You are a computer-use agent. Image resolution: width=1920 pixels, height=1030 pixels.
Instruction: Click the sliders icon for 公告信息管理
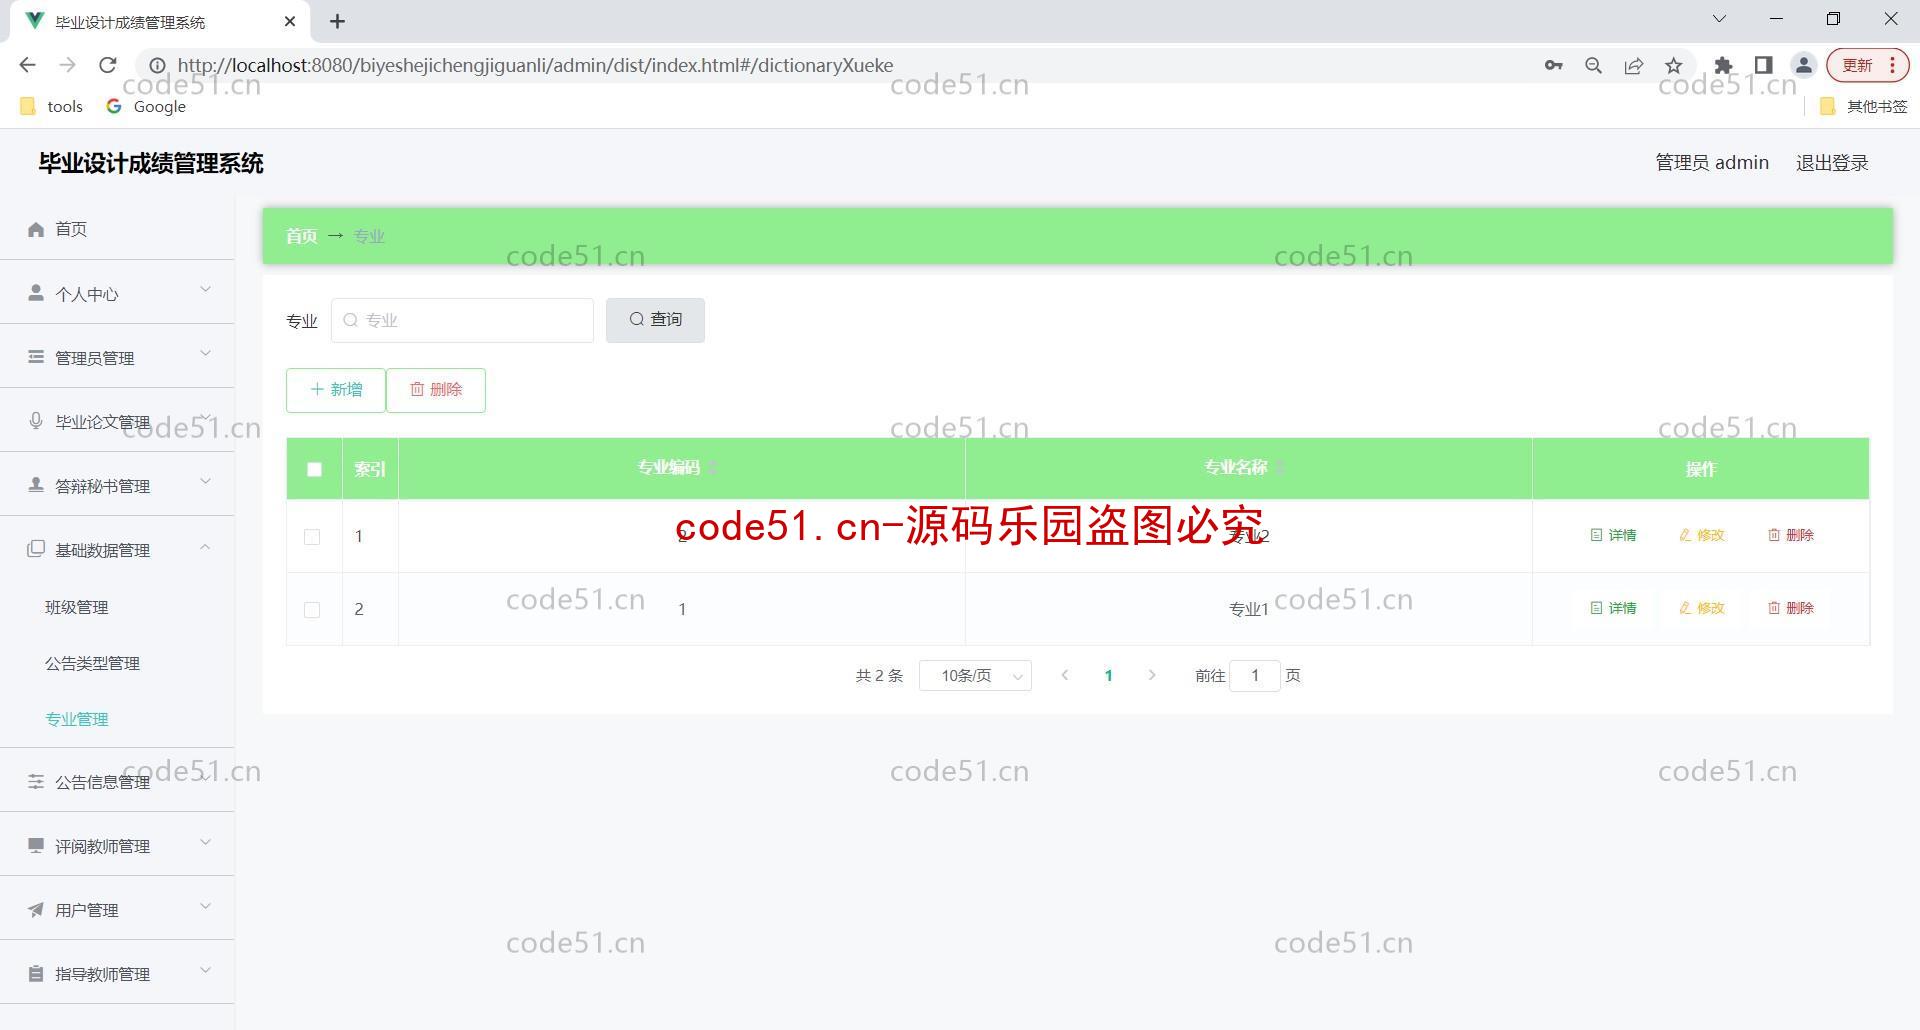click(x=36, y=781)
